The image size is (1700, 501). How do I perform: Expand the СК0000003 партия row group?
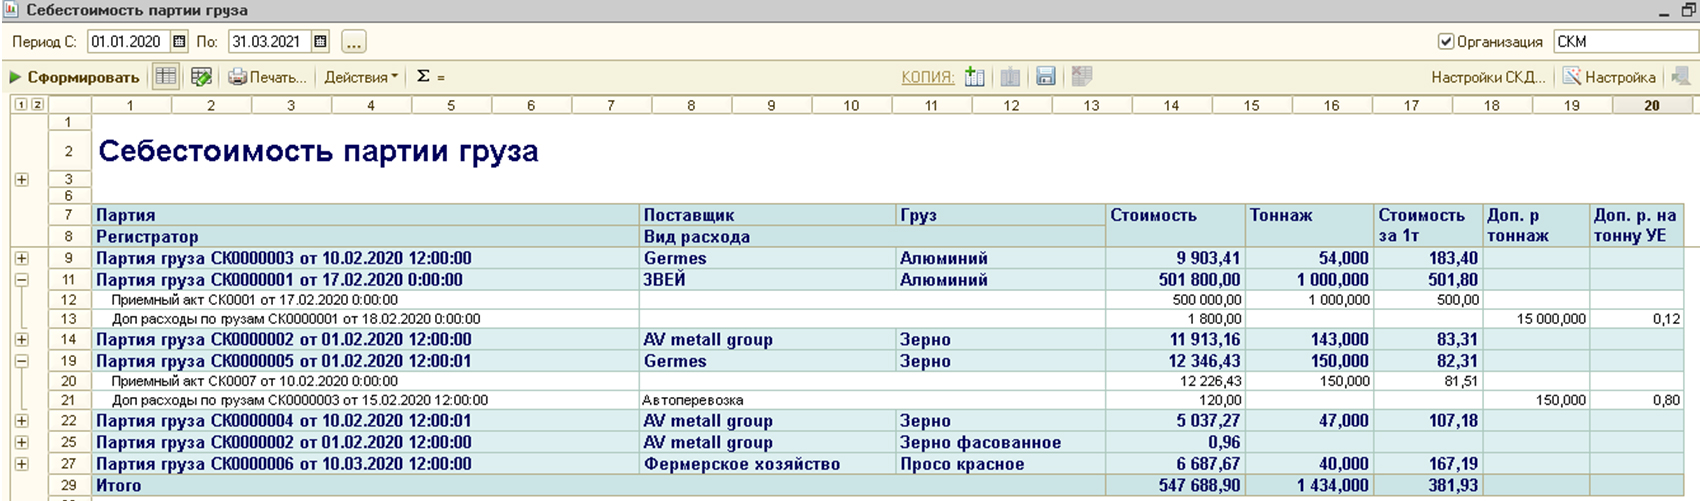(x=21, y=258)
